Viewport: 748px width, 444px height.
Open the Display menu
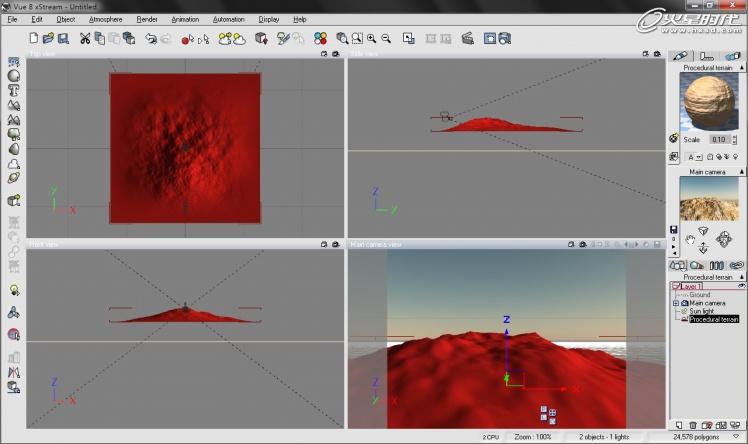(269, 20)
